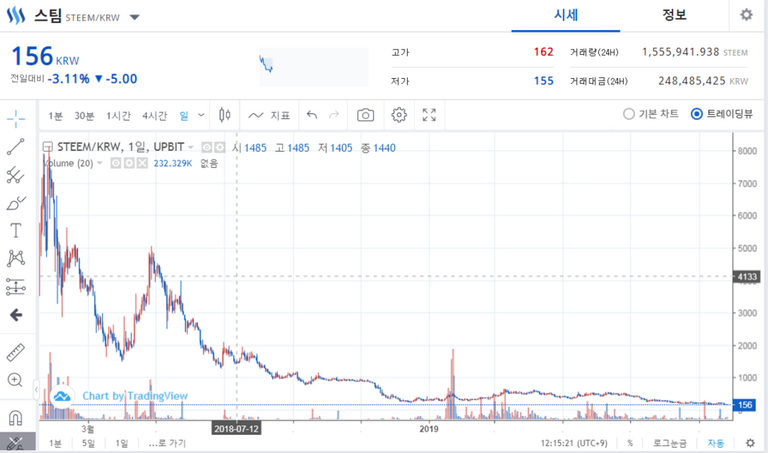The image size is (768, 453).
Task: Collapse the chart legend toggle box
Action: click(x=48, y=147)
